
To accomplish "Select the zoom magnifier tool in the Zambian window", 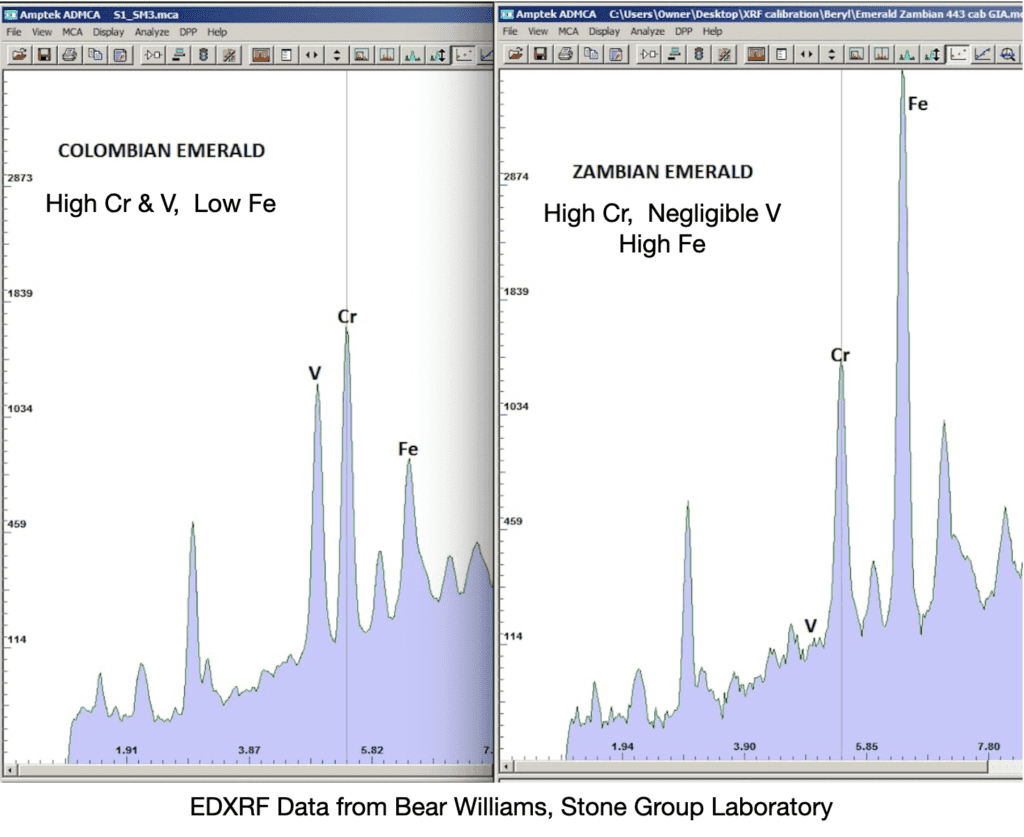I will (x=1006, y=55).
